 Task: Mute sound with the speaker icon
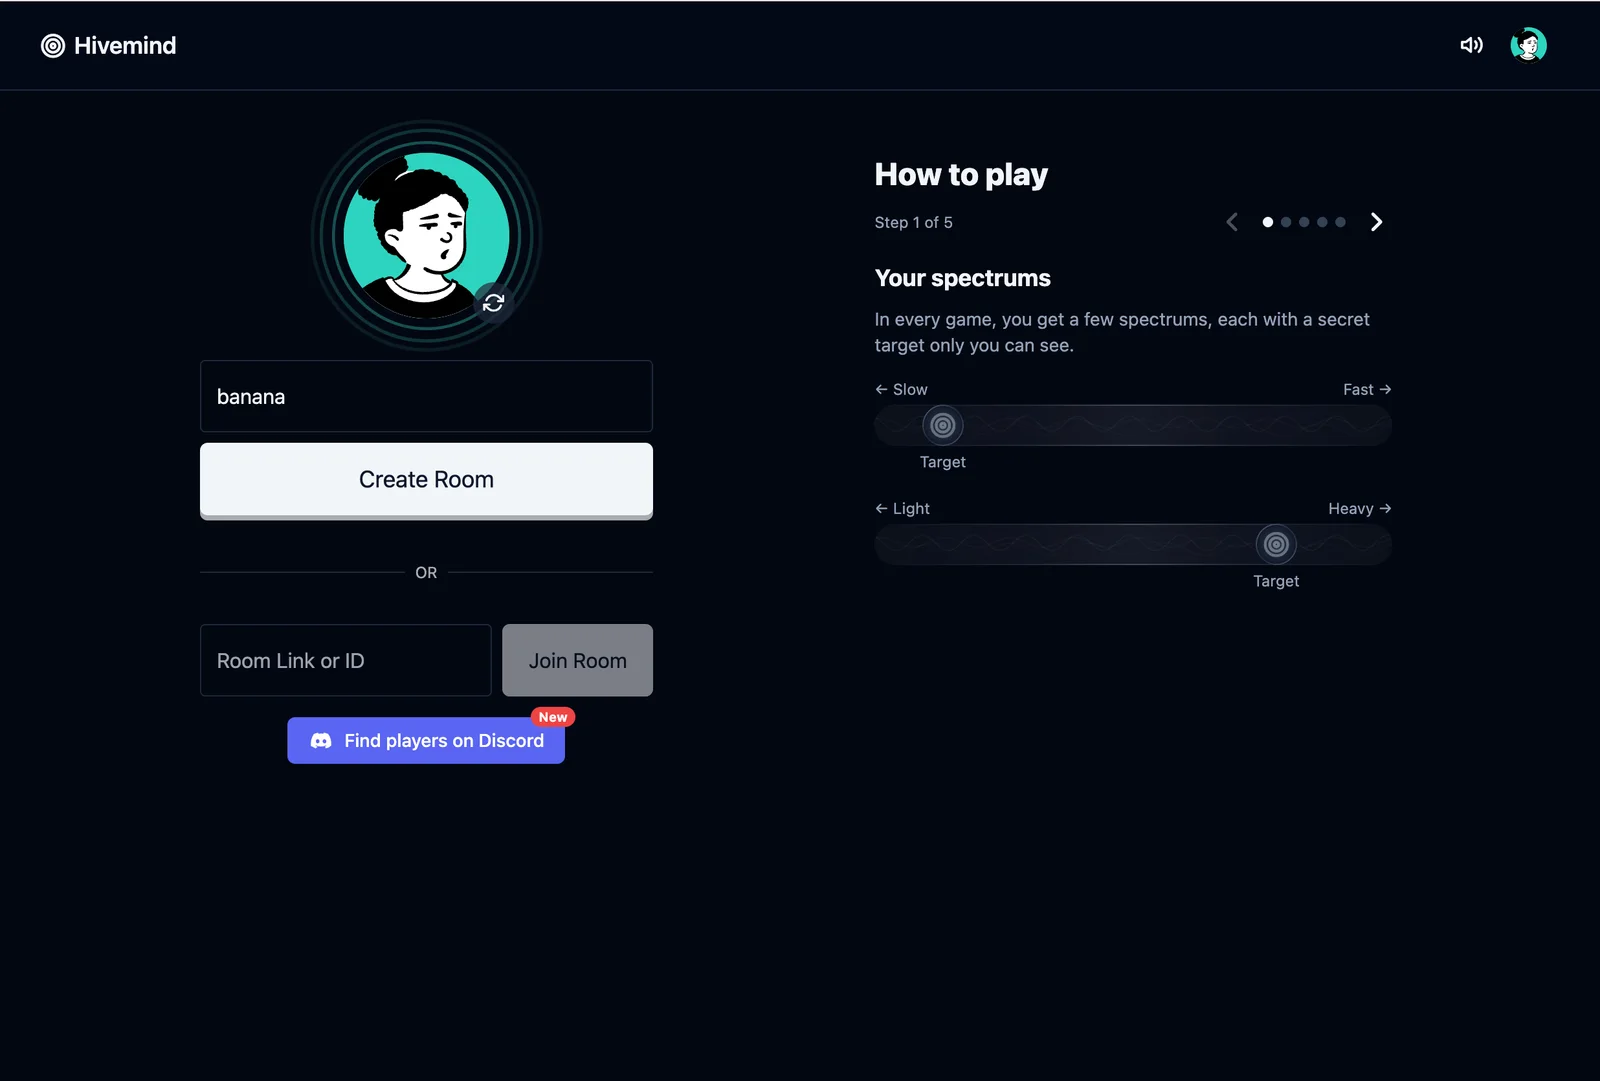tap(1471, 45)
